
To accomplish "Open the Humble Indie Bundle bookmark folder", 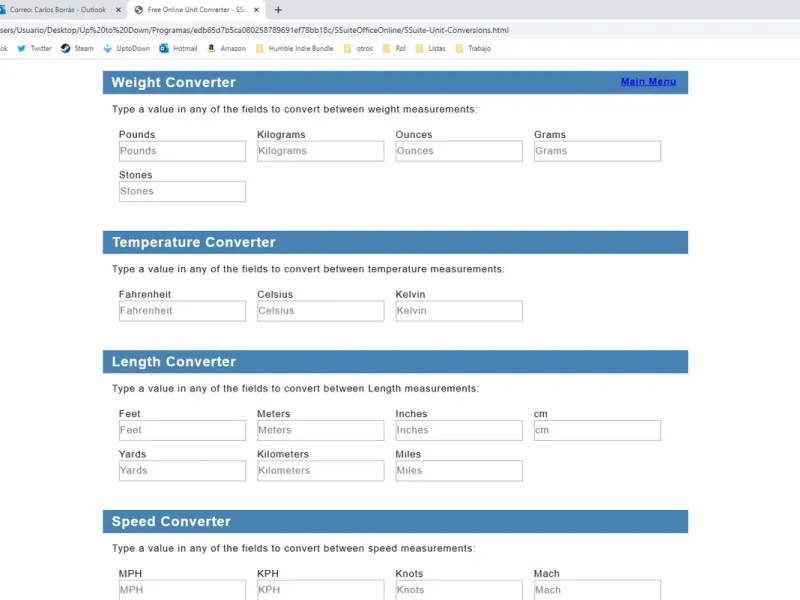I will (294, 48).
